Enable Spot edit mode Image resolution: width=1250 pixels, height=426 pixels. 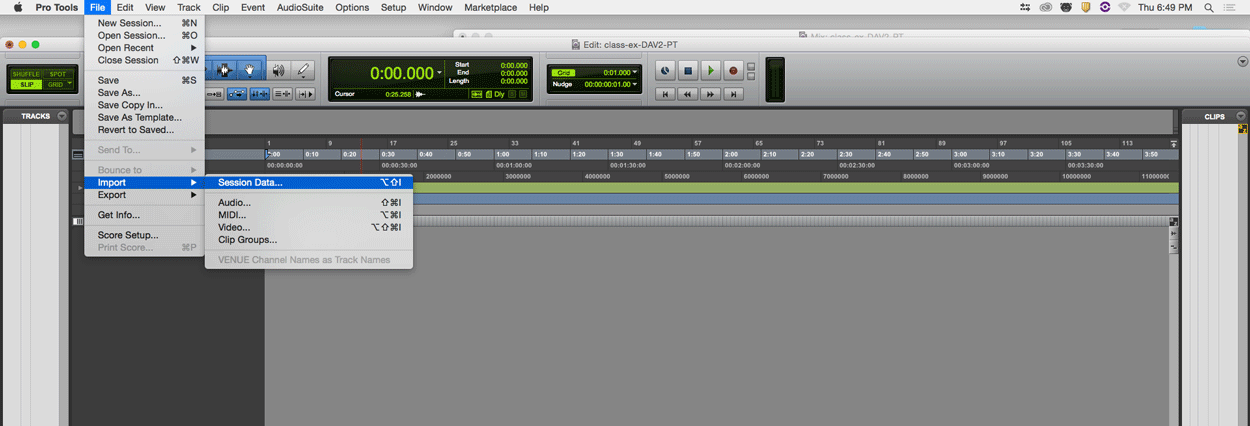58,74
